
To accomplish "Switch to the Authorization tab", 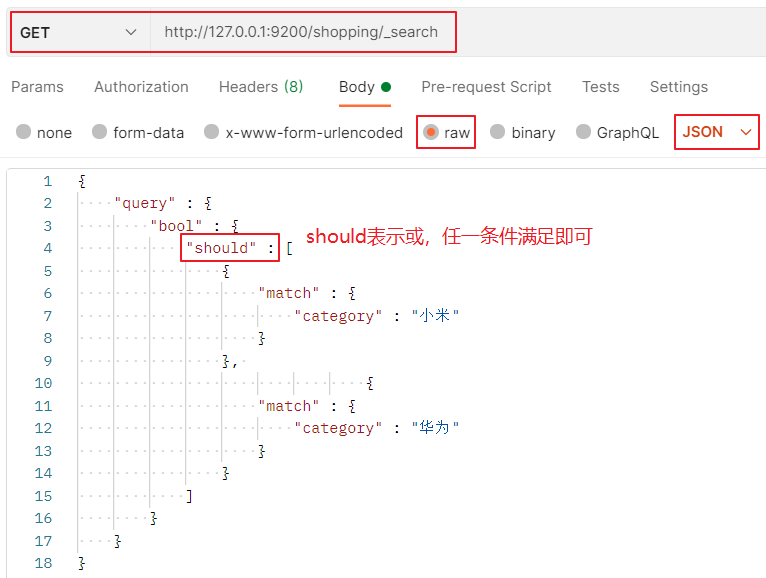I will click(x=141, y=87).
